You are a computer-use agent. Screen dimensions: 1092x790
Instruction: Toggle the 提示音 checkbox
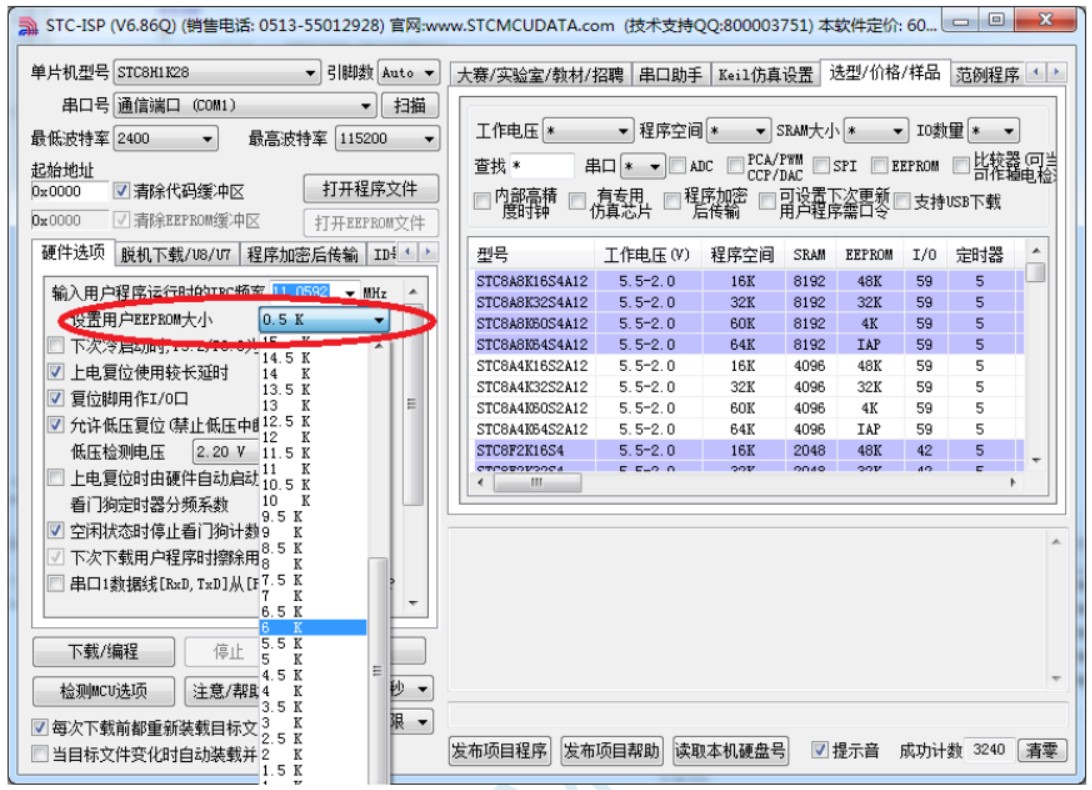coord(820,750)
